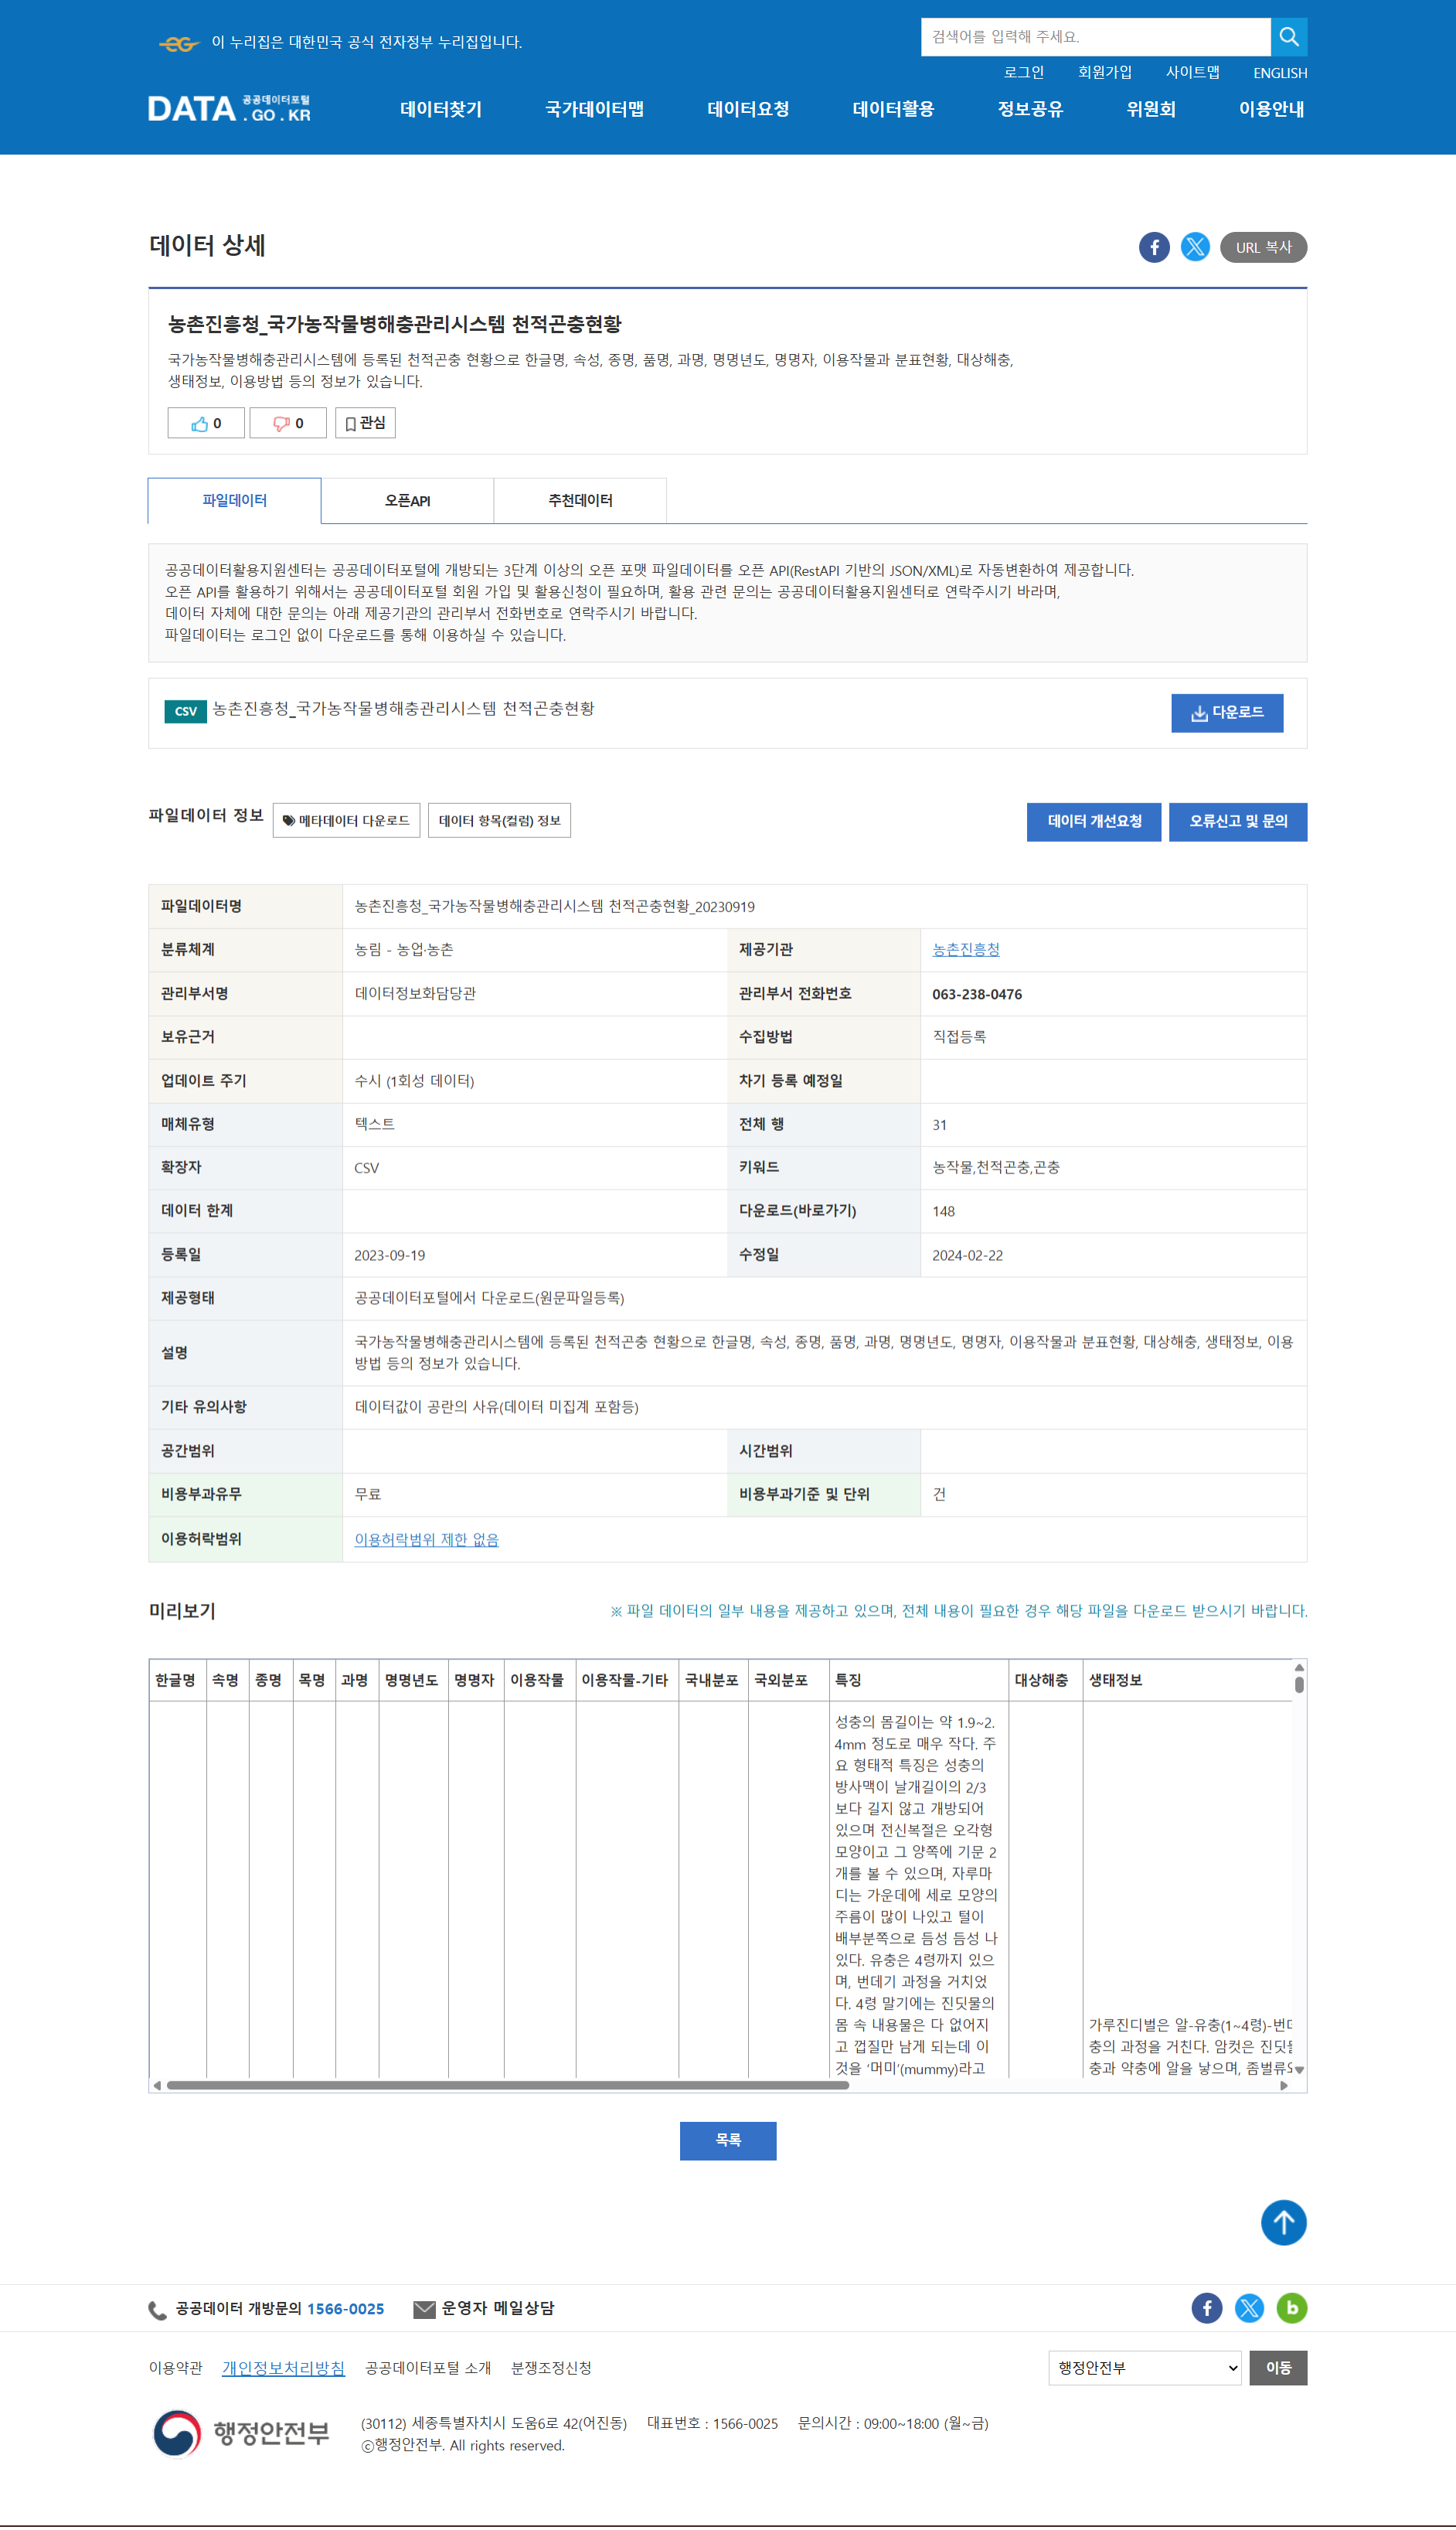Share via Facebook icon near page title
Viewport: 1456px width, 2530px height.
[x=1153, y=247]
